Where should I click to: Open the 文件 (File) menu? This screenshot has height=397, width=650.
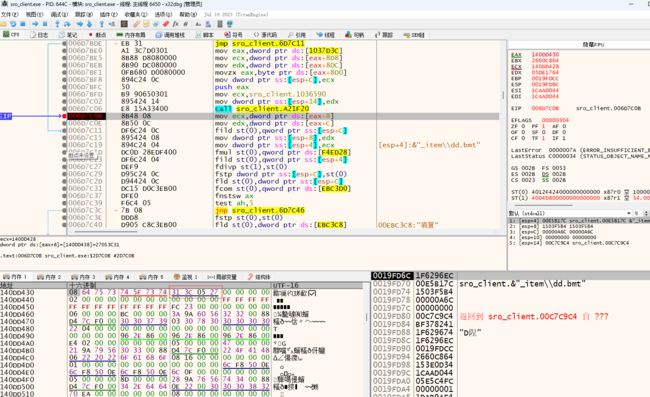tap(10, 15)
